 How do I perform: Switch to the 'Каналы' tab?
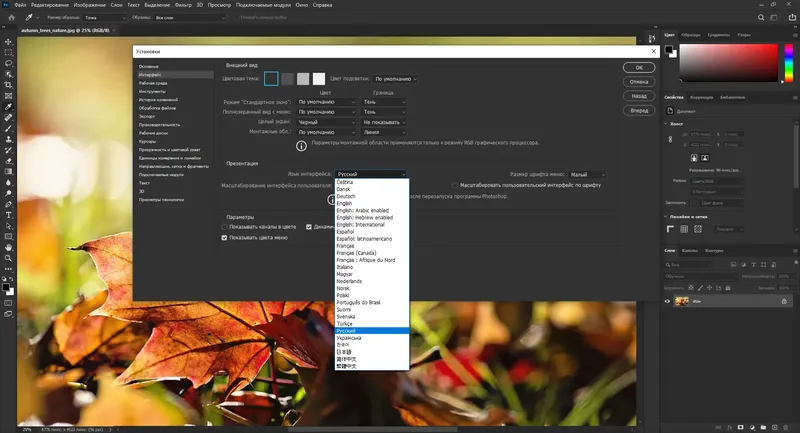click(689, 250)
